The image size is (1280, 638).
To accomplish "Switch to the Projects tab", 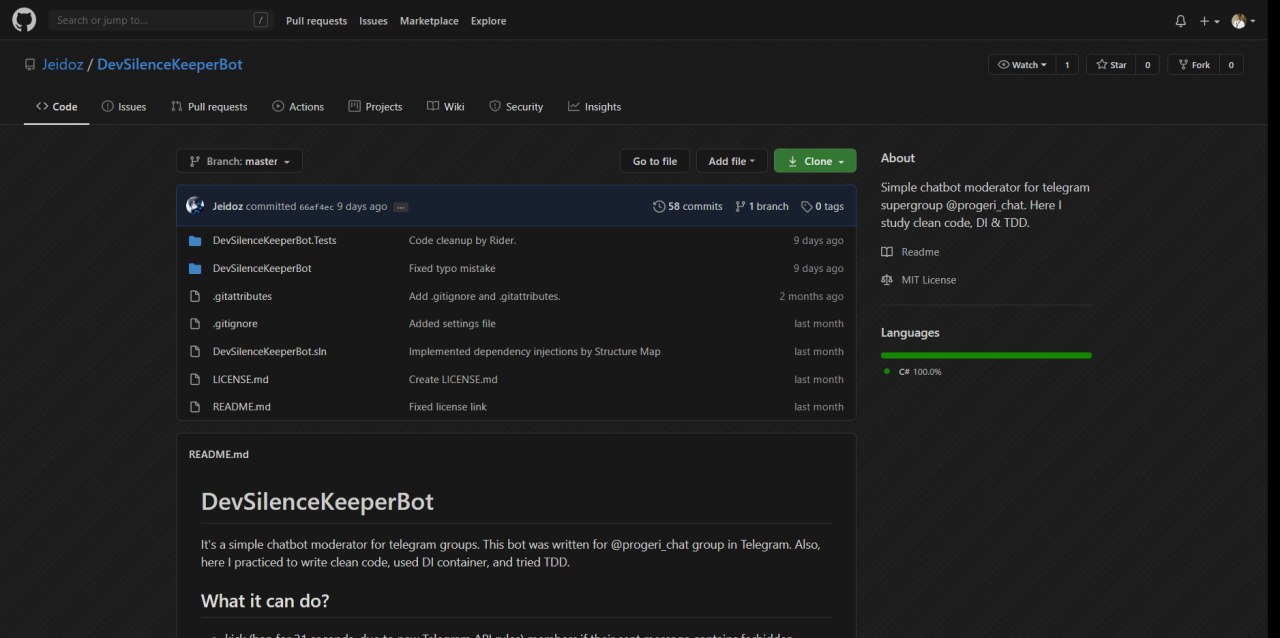I will click(x=375, y=106).
